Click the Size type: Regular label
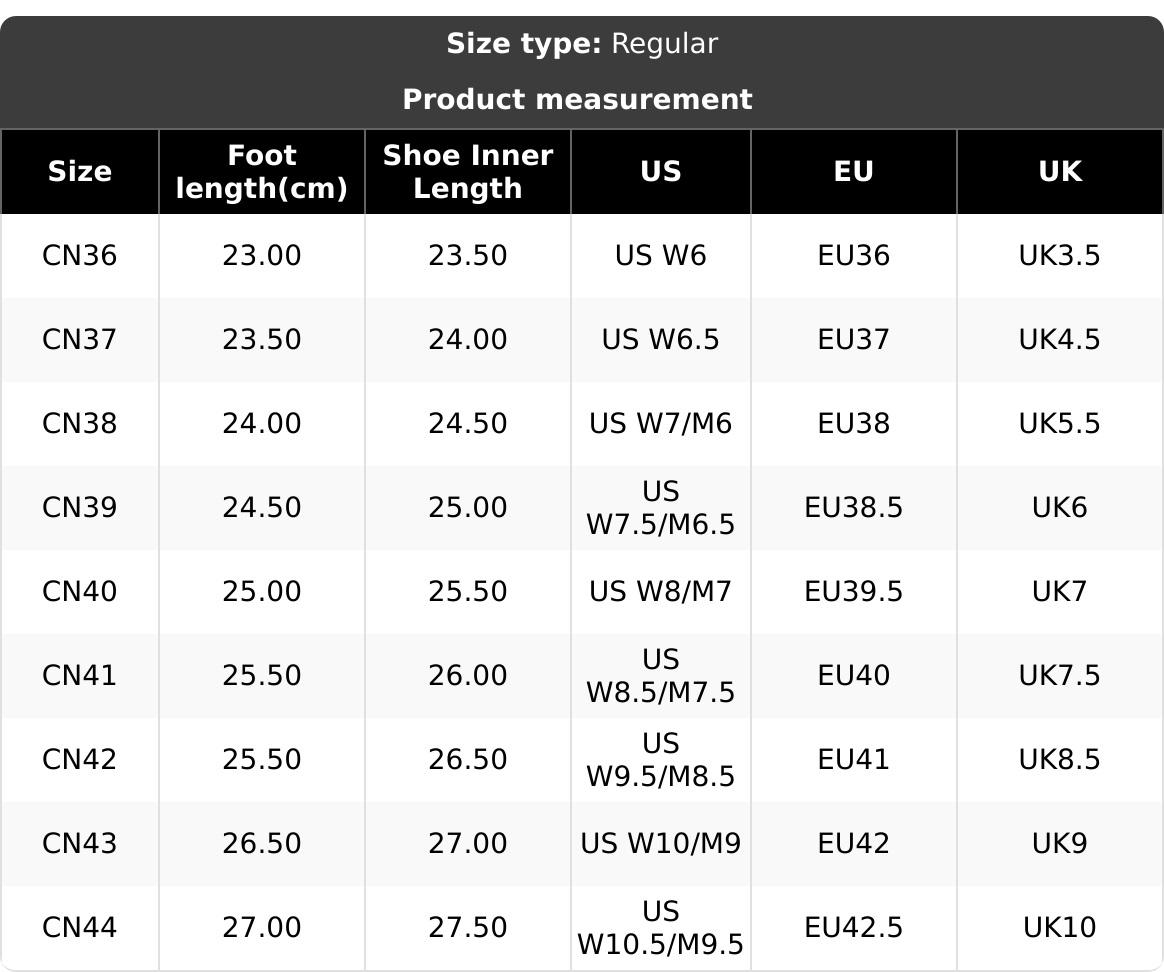Screen dimensions: 1164x972 click(x=581, y=44)
